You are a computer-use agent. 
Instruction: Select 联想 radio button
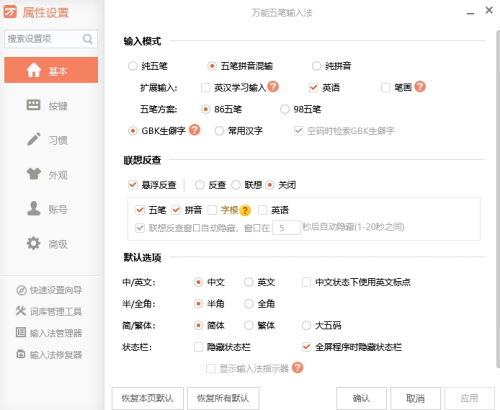pos(236,185)
